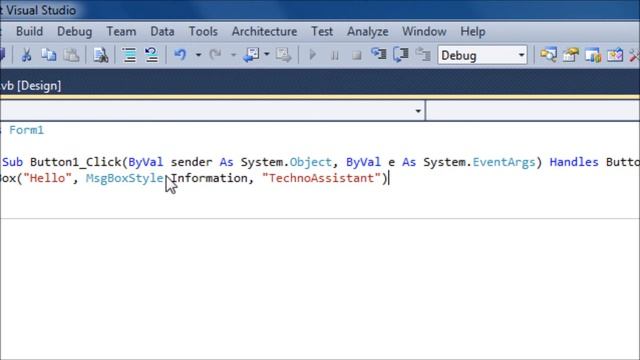Uncomment the selected lines icon
Viewport: 640px width, 360px height.
pyautogui.click(x=151, y=55)
